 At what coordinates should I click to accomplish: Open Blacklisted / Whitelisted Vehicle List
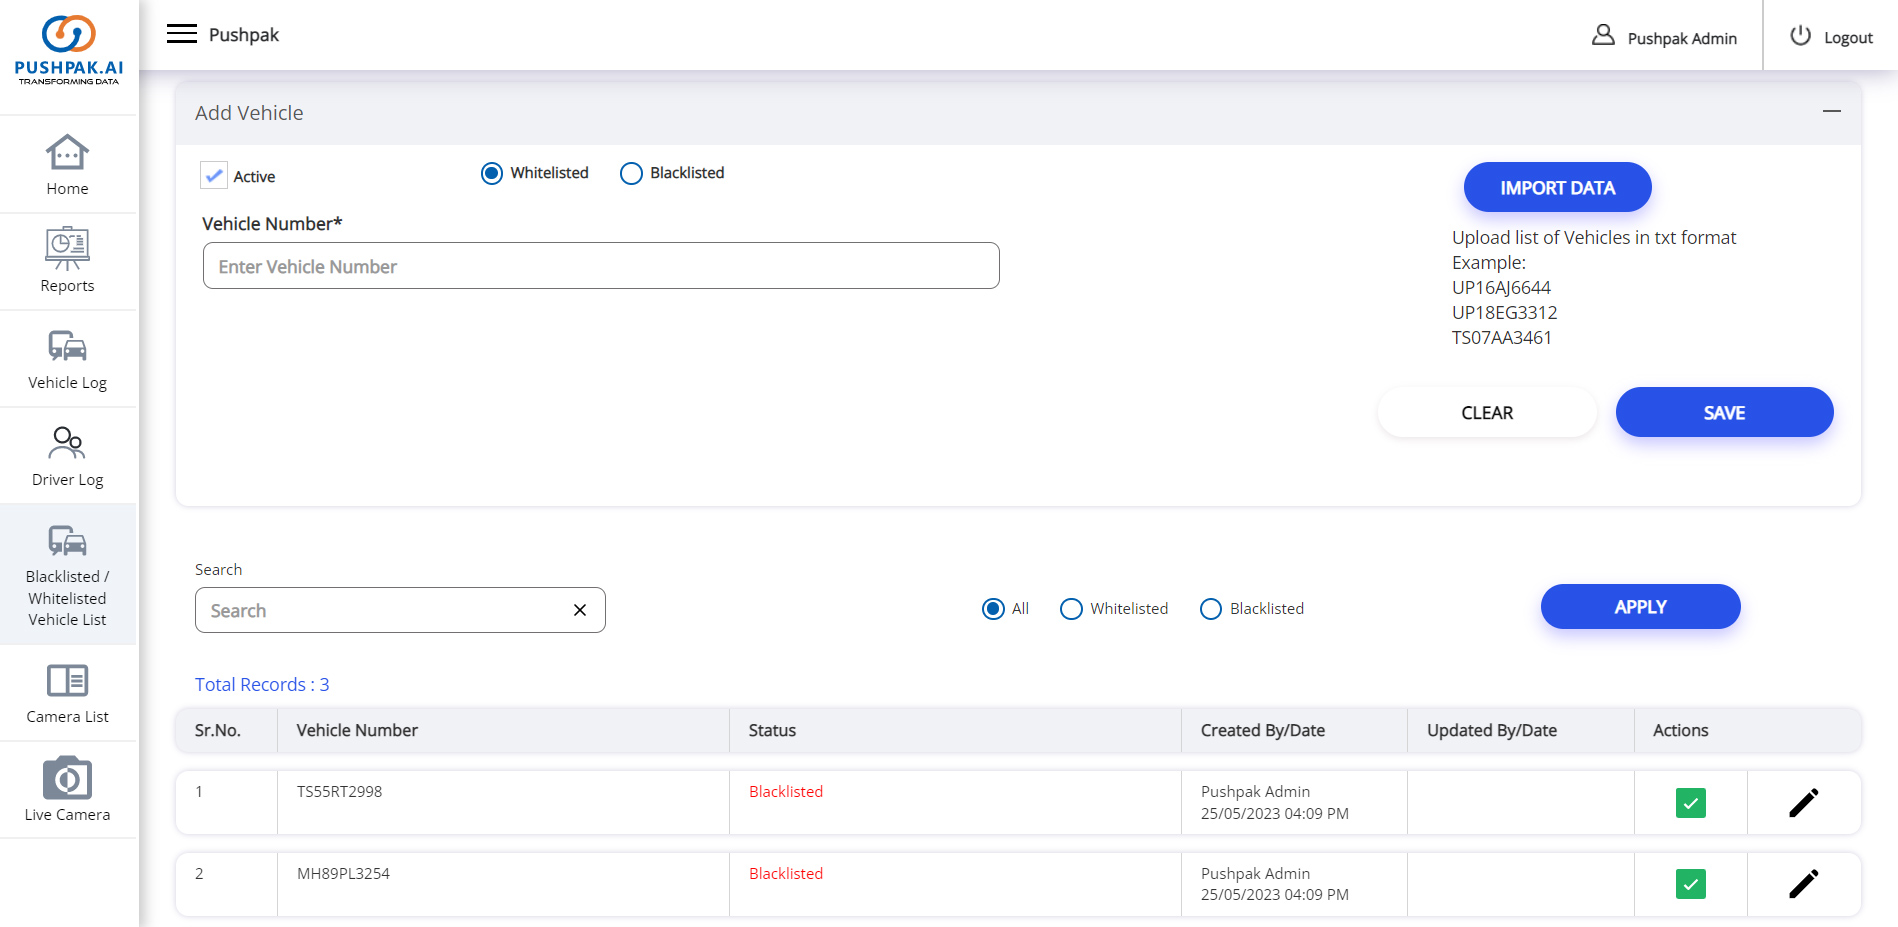(67, 575)
